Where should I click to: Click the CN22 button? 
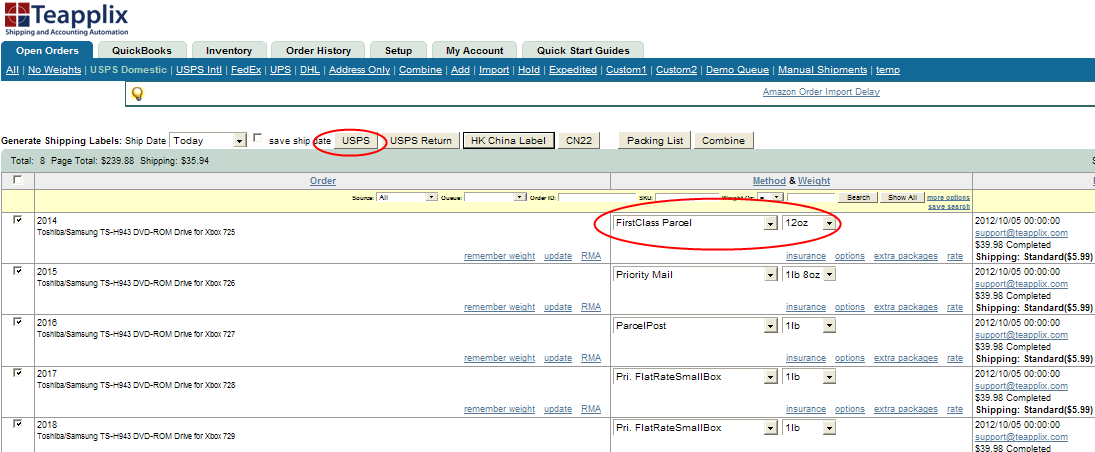(x=579, y=140)
